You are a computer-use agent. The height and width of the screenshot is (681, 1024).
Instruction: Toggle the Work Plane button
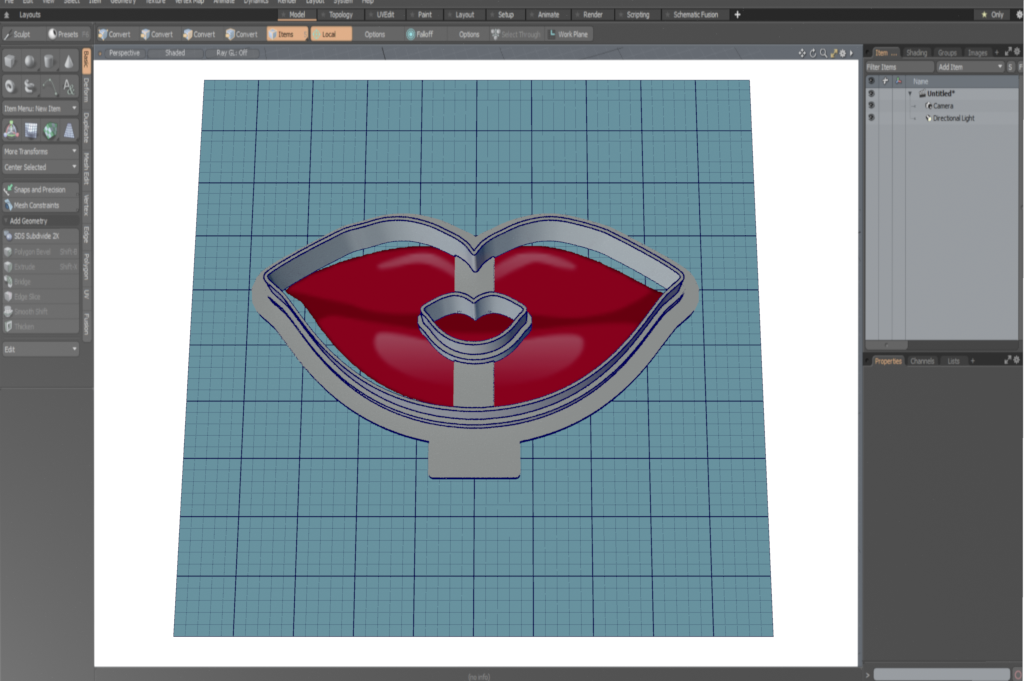coord(568,34)
